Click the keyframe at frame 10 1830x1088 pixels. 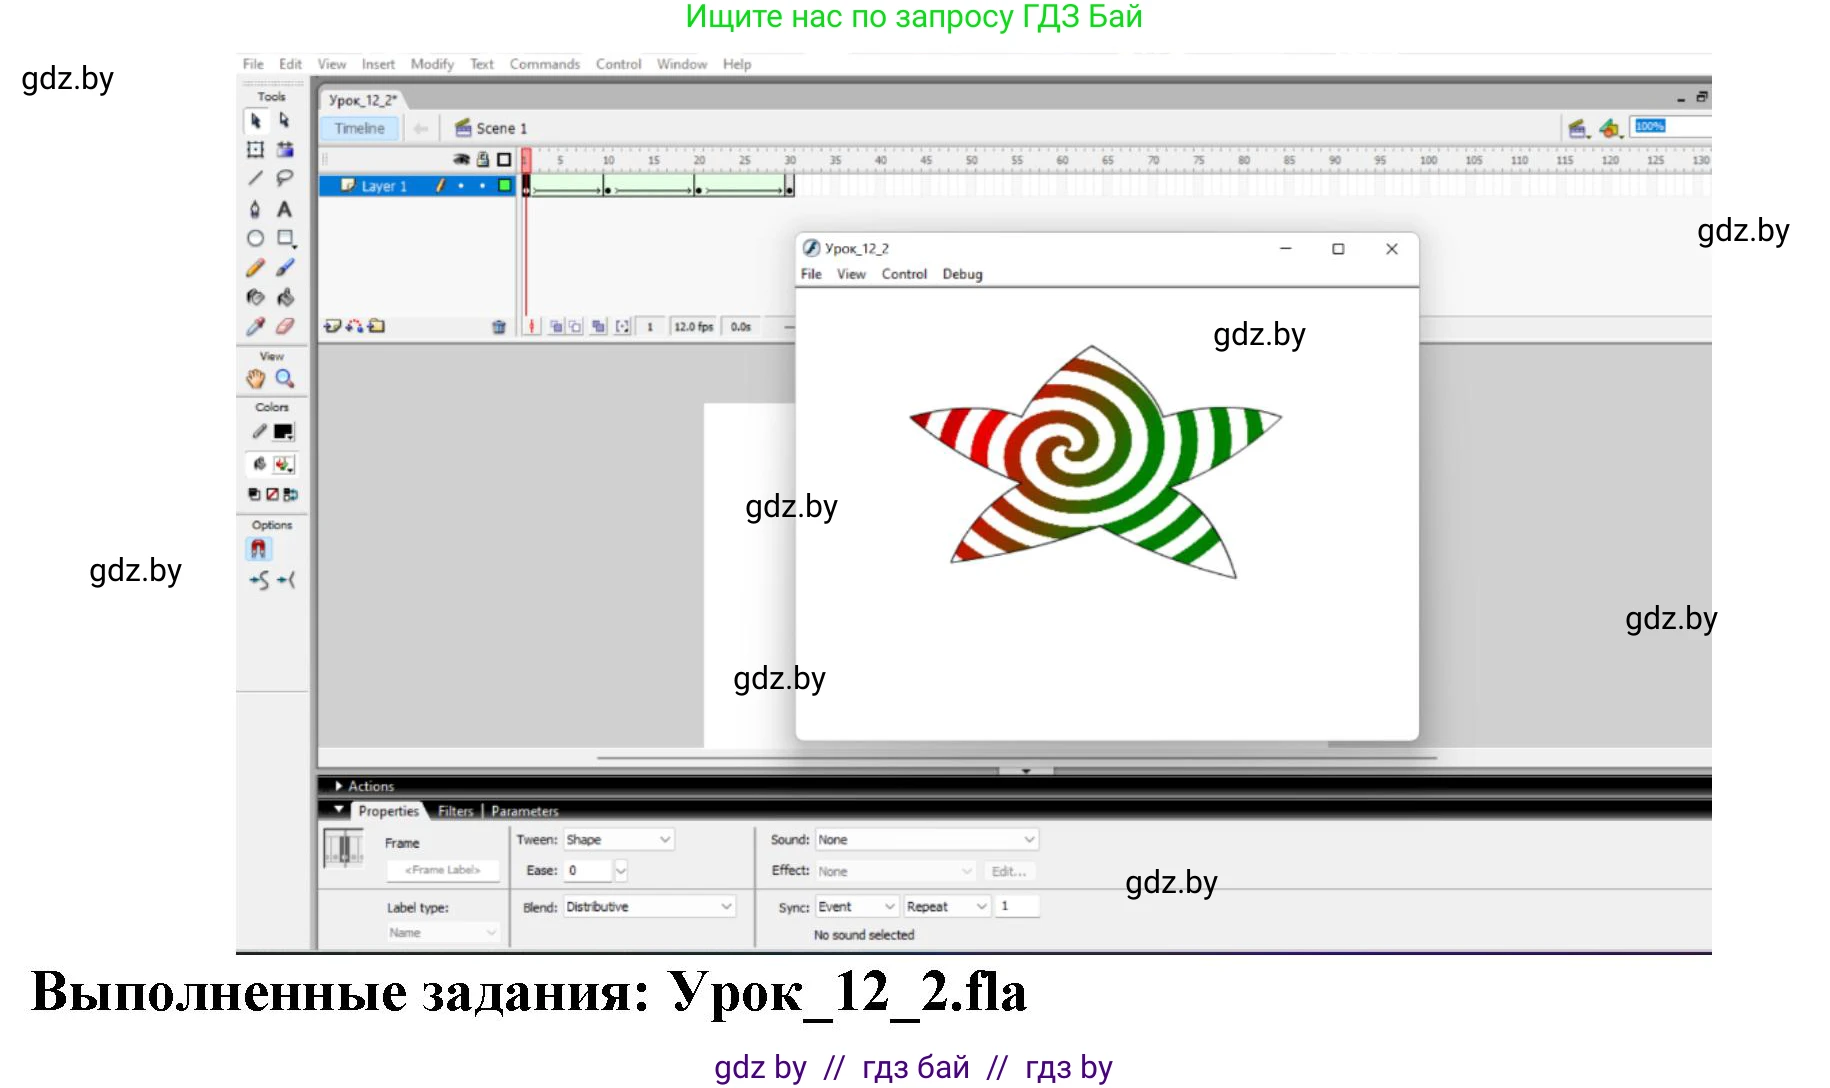[606, 189]
